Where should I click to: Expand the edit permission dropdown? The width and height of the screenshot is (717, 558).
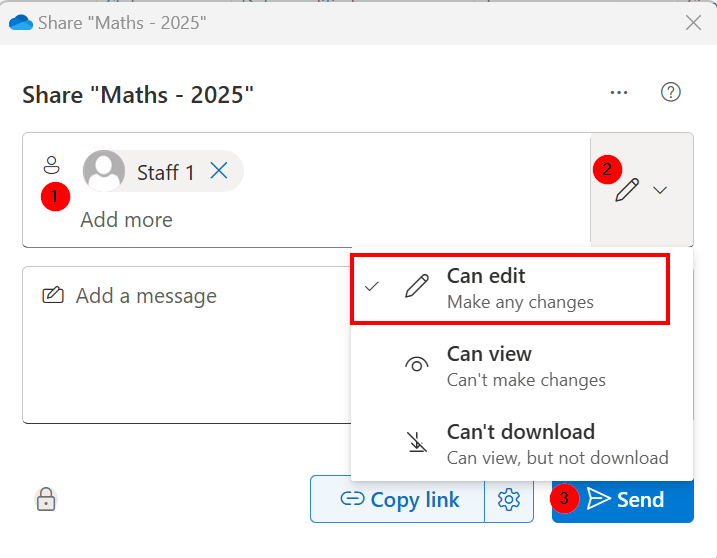(660, 190)
